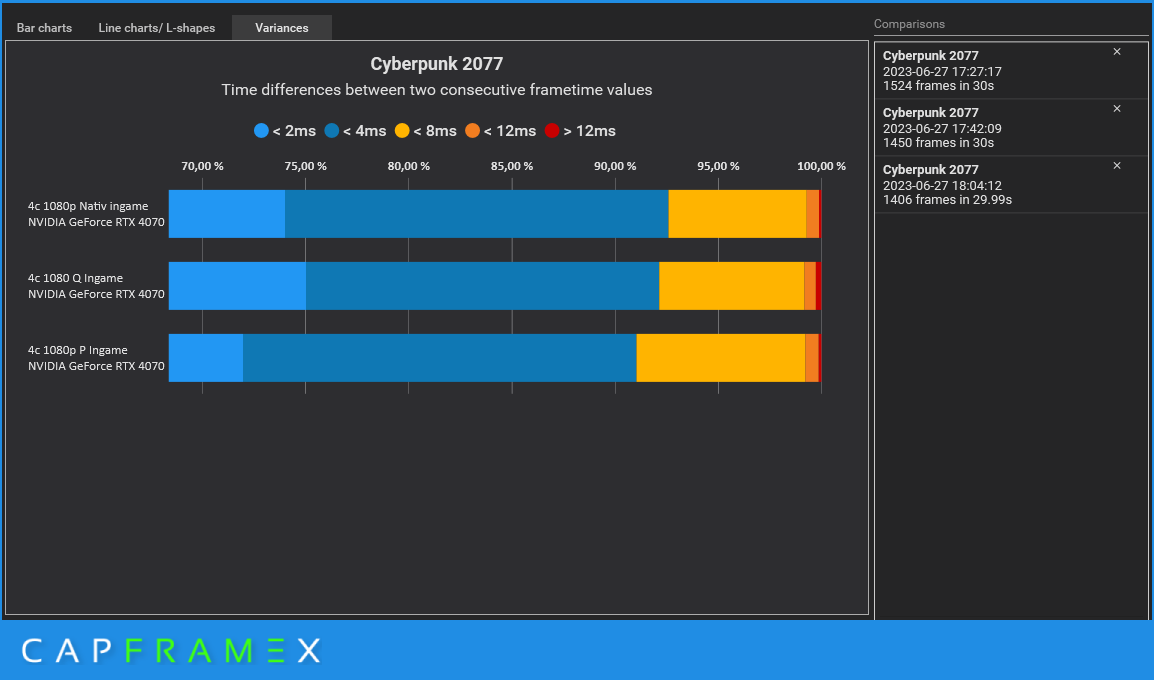Click the 4c 1080p P Ingame label

(96, 358)
